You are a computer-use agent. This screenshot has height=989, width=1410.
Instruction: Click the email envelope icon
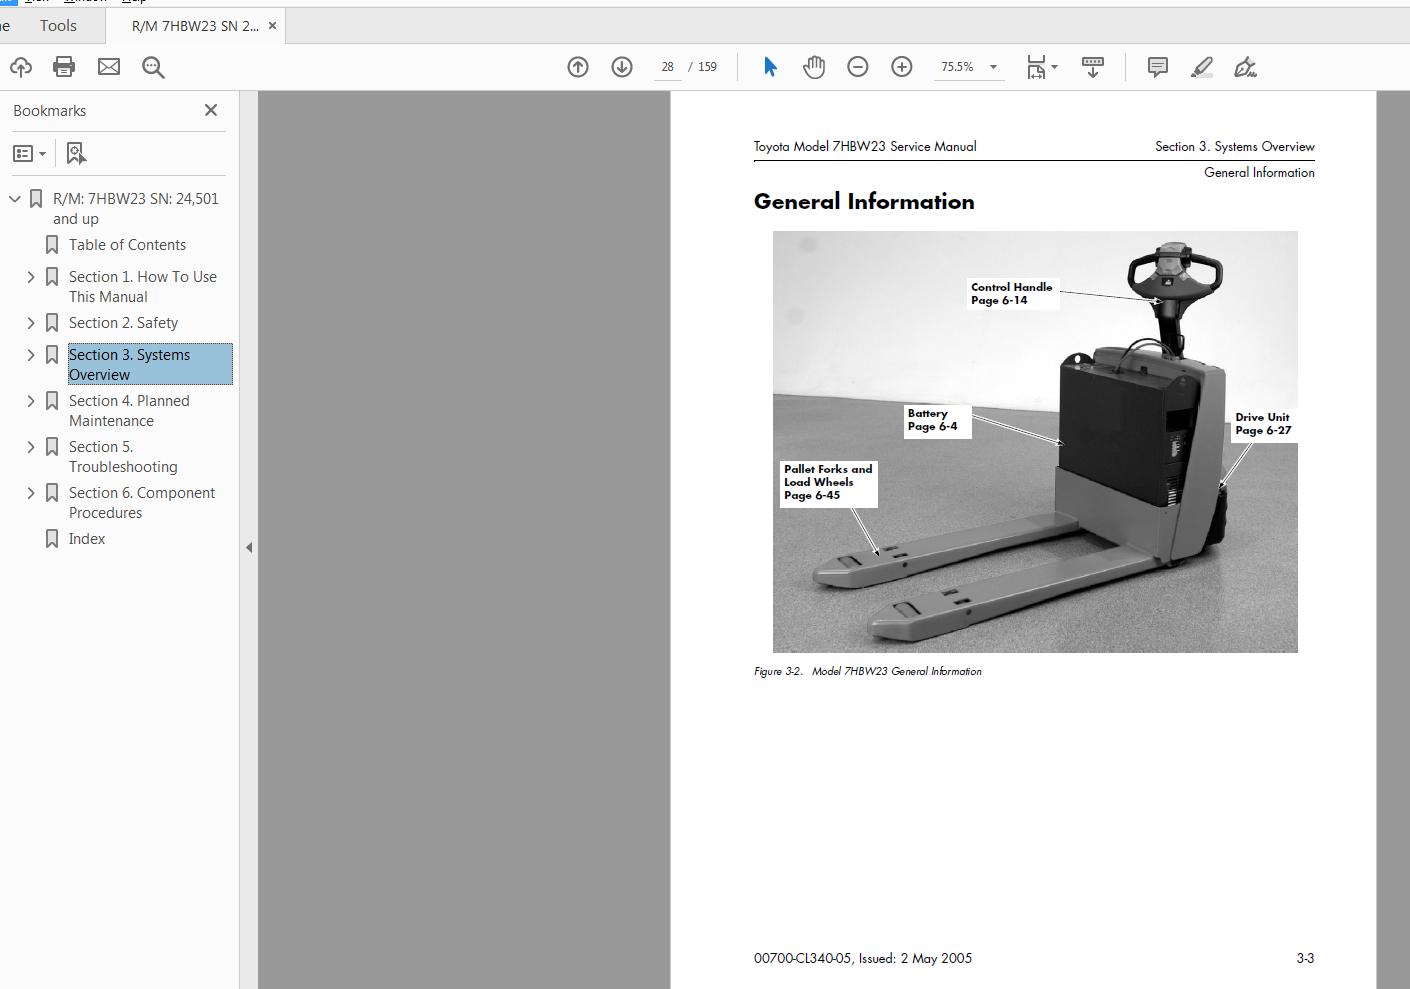tap(109, 67)
